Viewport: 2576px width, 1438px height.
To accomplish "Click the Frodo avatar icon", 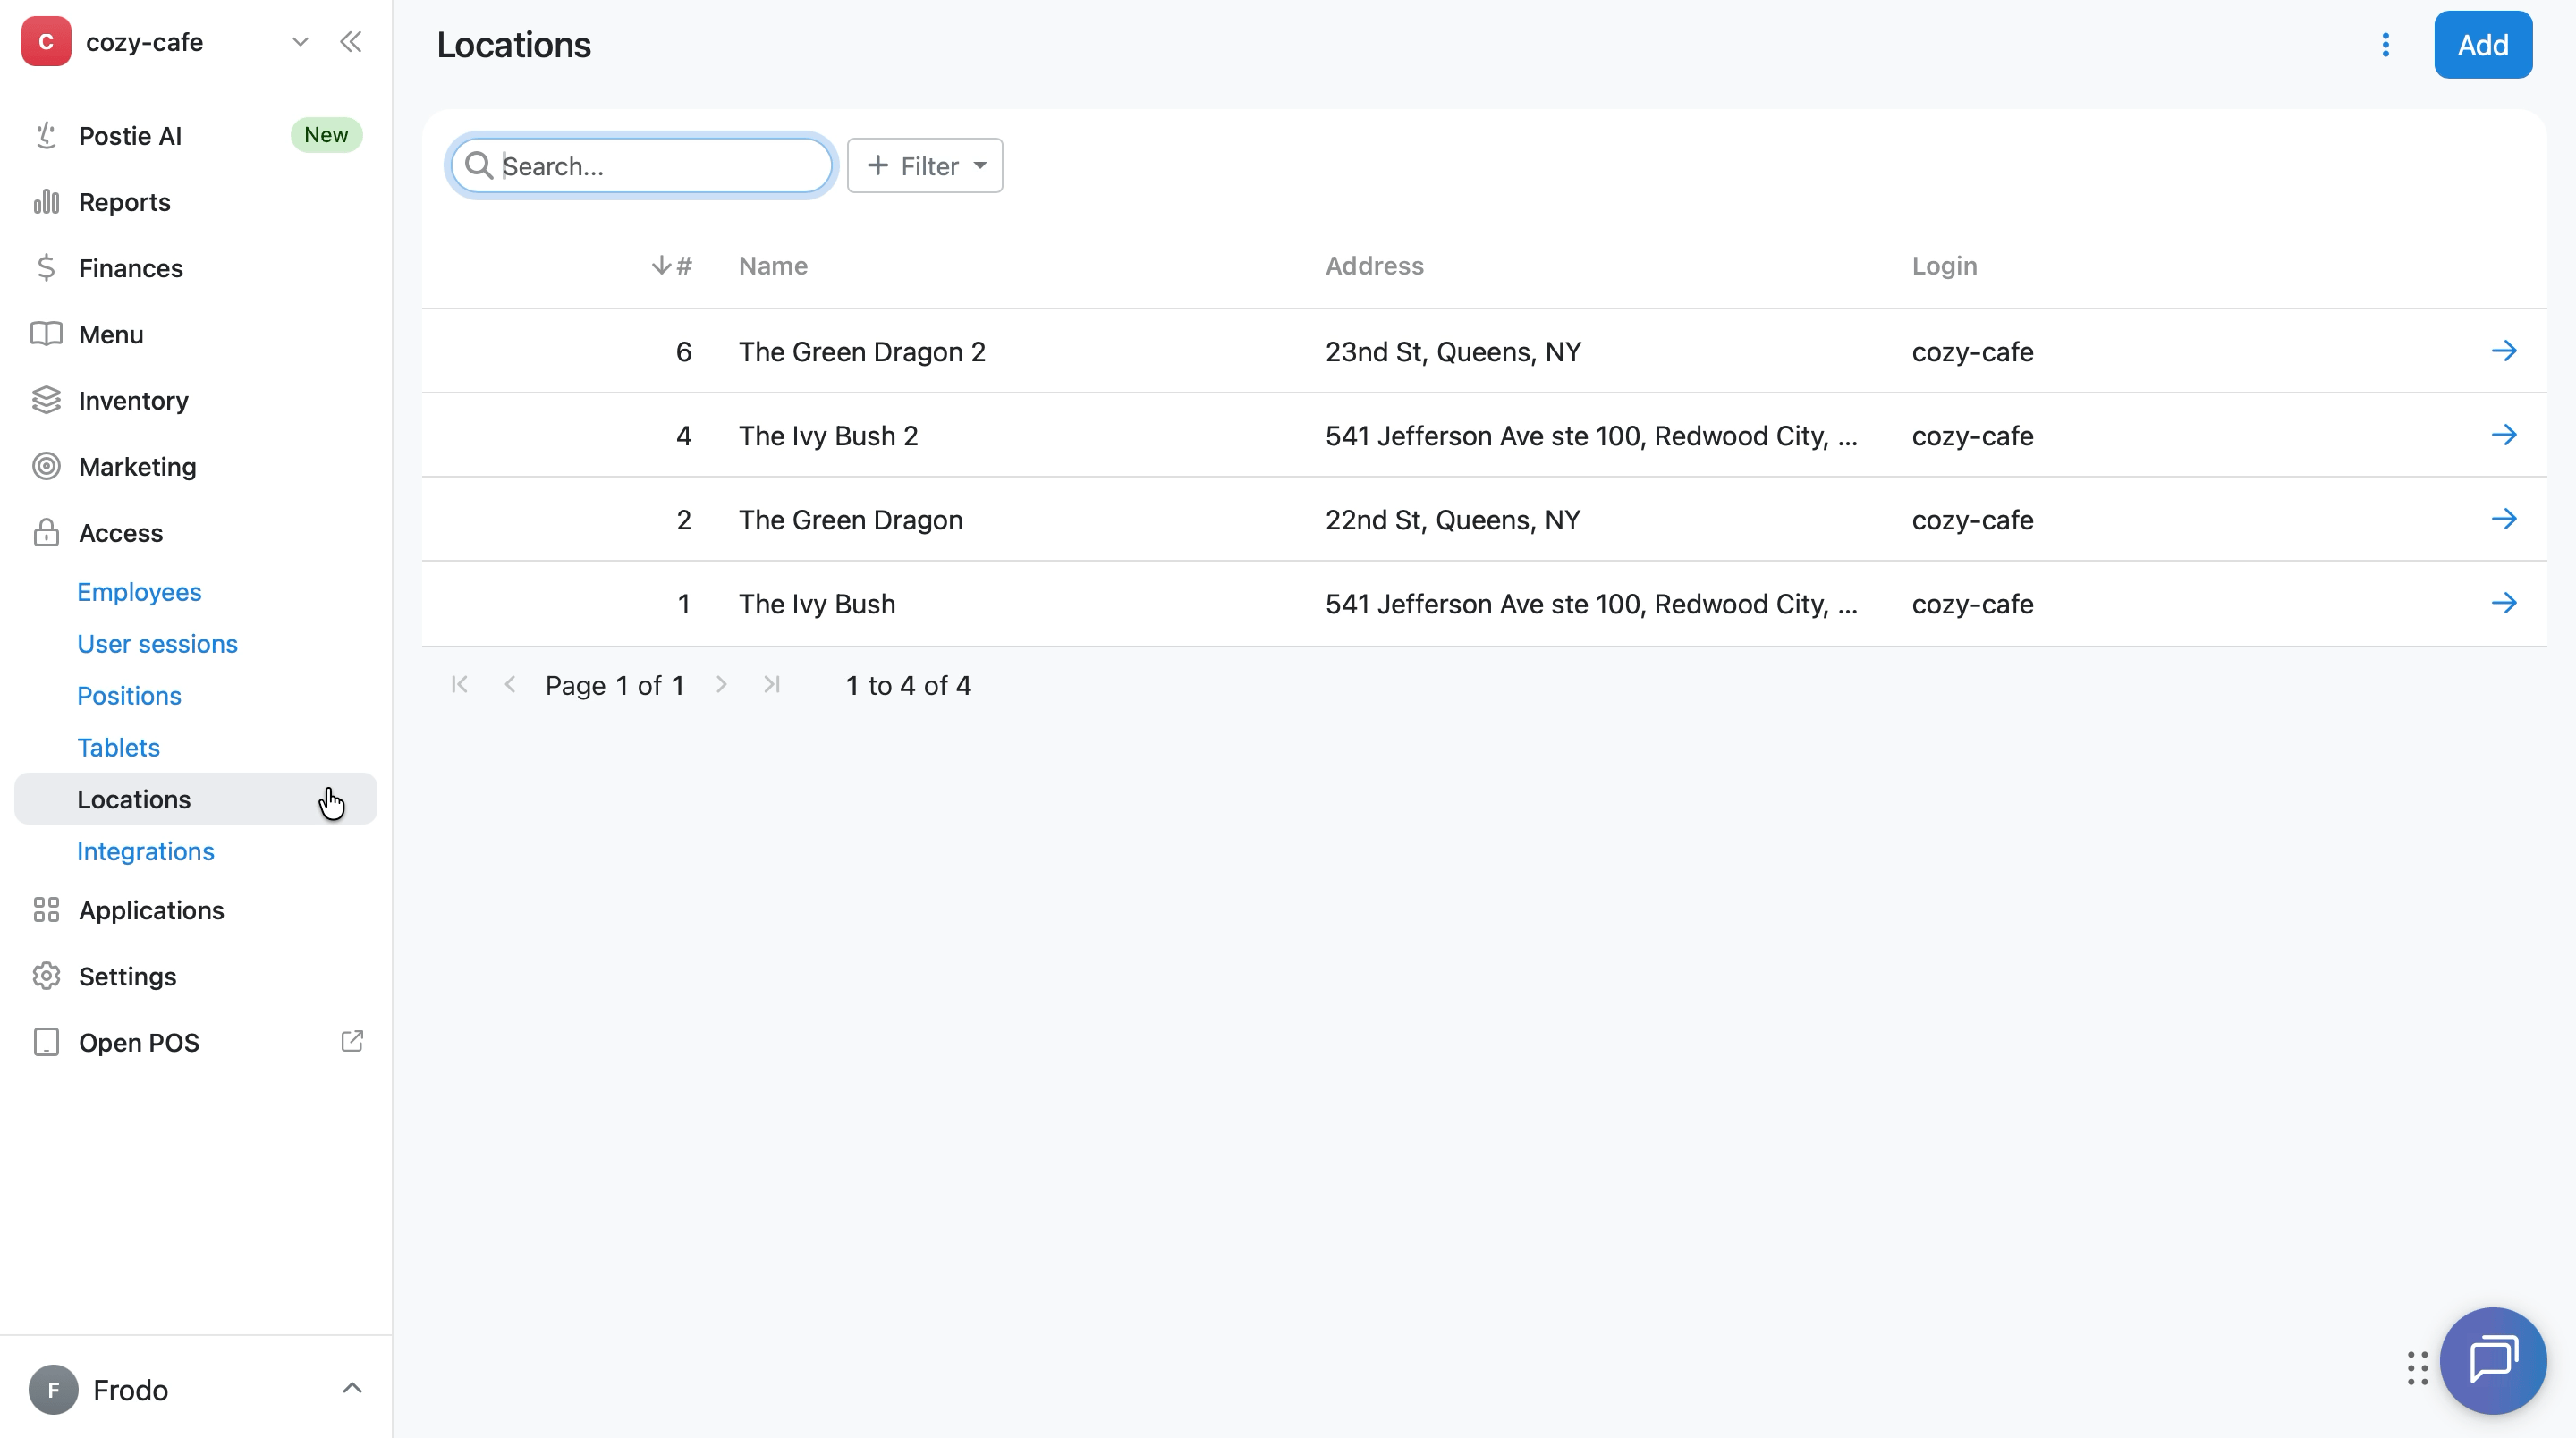I will pyautogui.click(x=53, y=1389).
